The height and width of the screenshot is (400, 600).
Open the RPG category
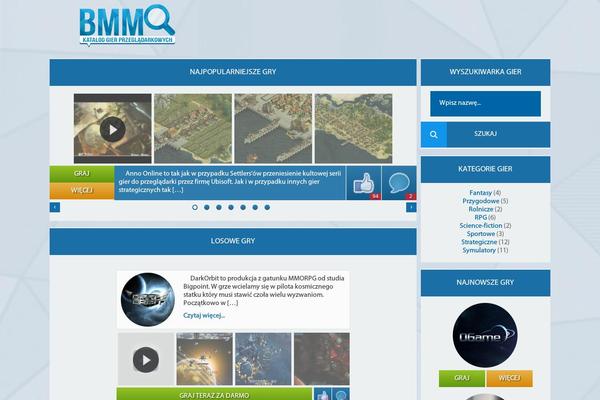coord(481,217)
